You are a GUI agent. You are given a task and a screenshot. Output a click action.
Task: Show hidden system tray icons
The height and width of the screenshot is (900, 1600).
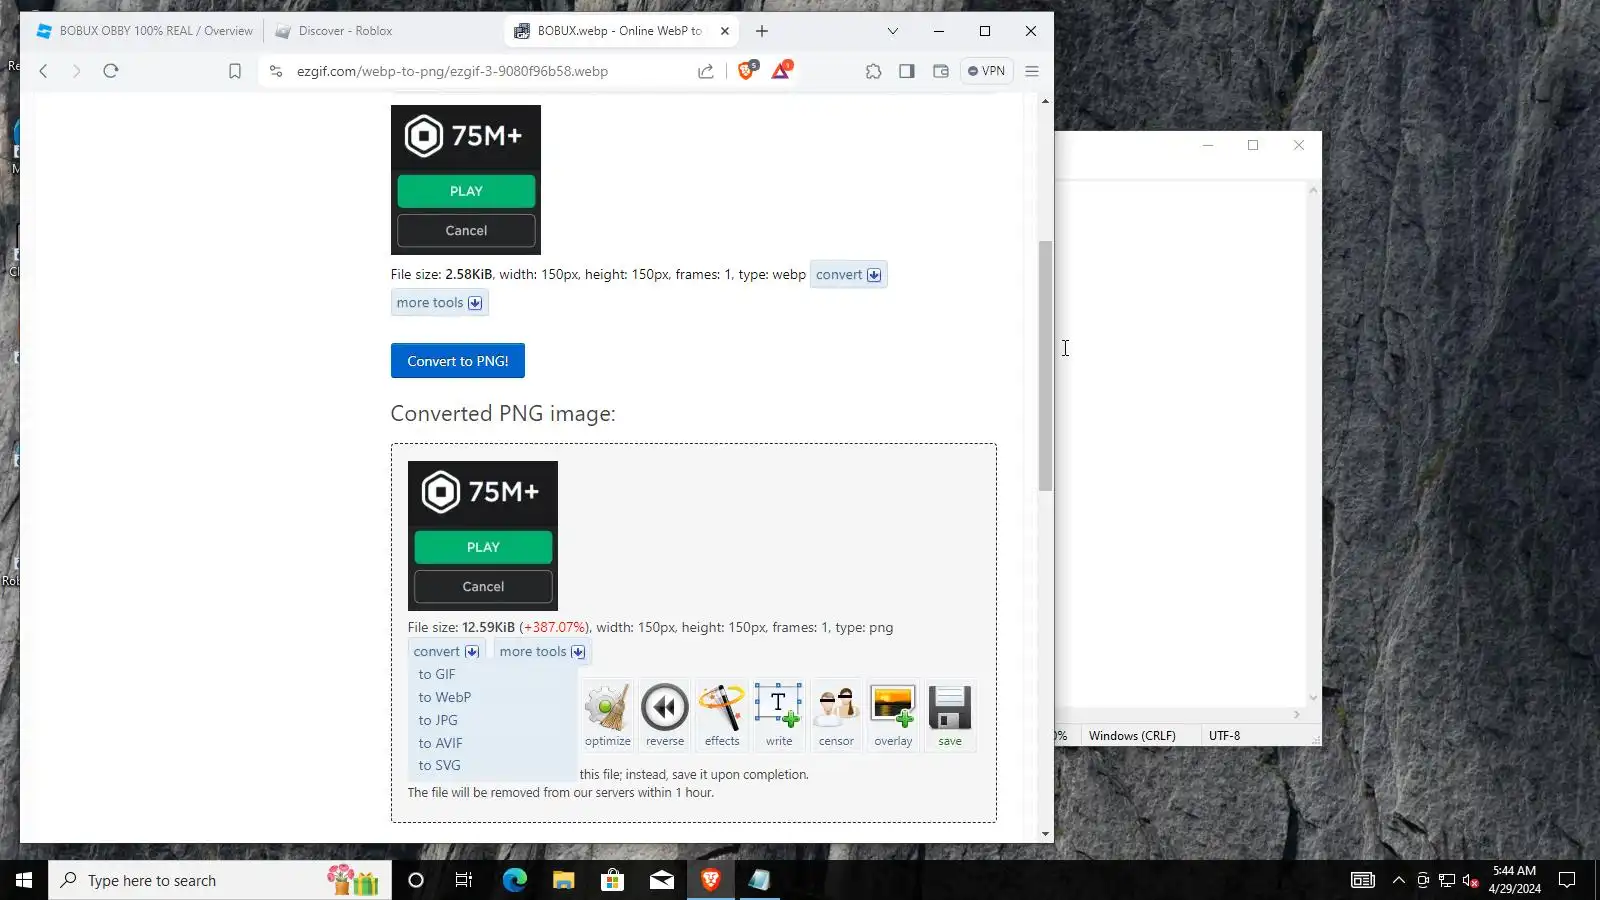pos(1399,880)
